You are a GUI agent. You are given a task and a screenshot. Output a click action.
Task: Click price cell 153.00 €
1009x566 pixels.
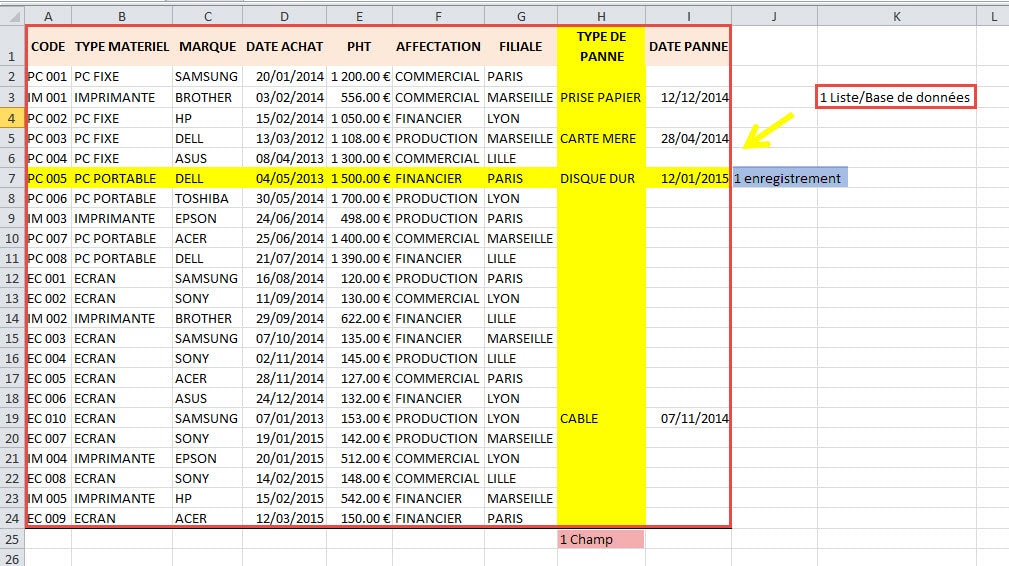359,418
